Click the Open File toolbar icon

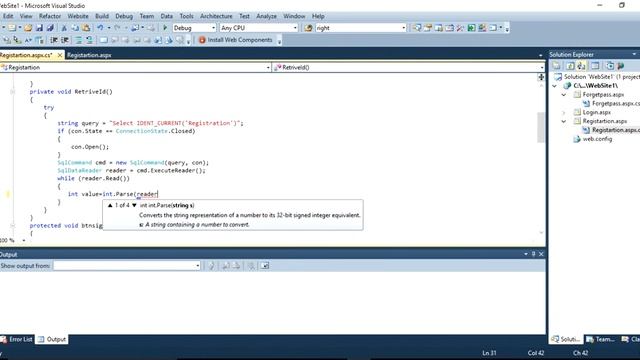[28, 28]
